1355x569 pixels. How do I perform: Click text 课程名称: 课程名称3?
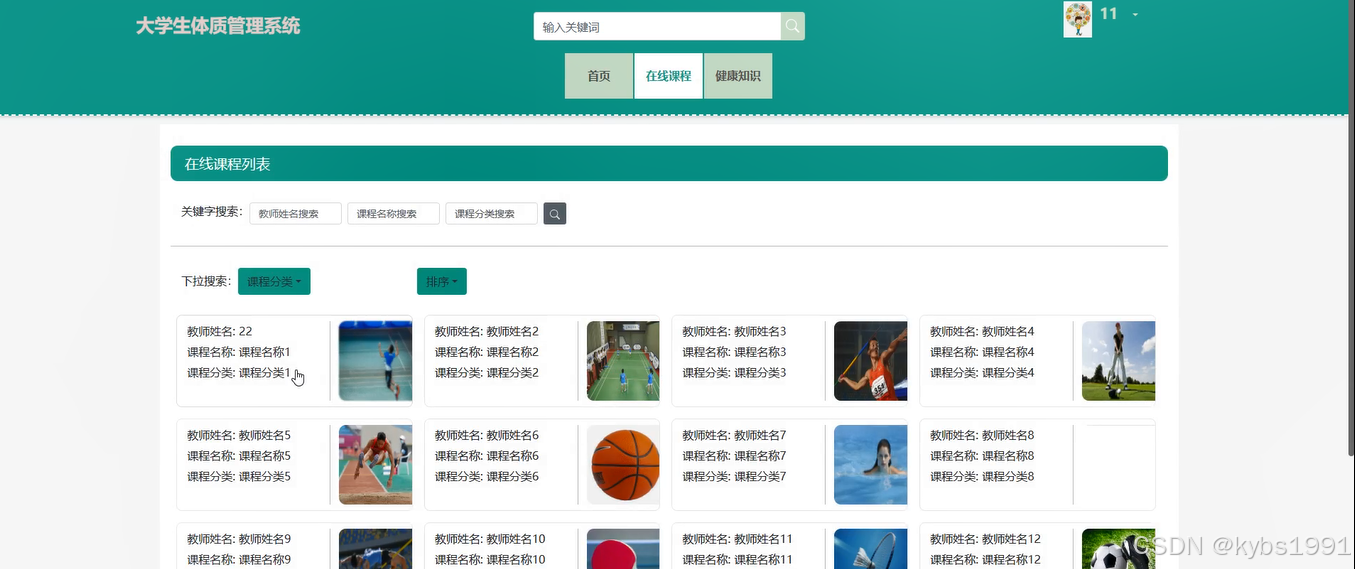pos(735,352)
